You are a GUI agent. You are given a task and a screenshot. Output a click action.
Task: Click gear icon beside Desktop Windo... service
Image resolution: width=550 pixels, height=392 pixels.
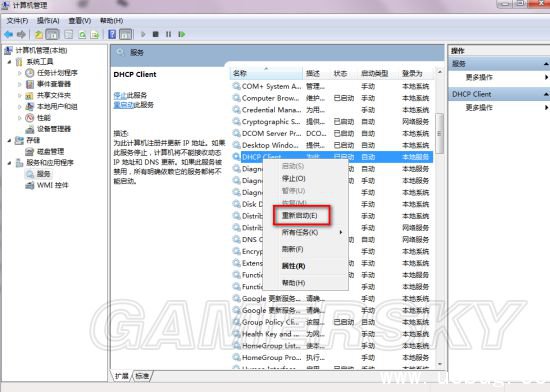tap(237, 145)
